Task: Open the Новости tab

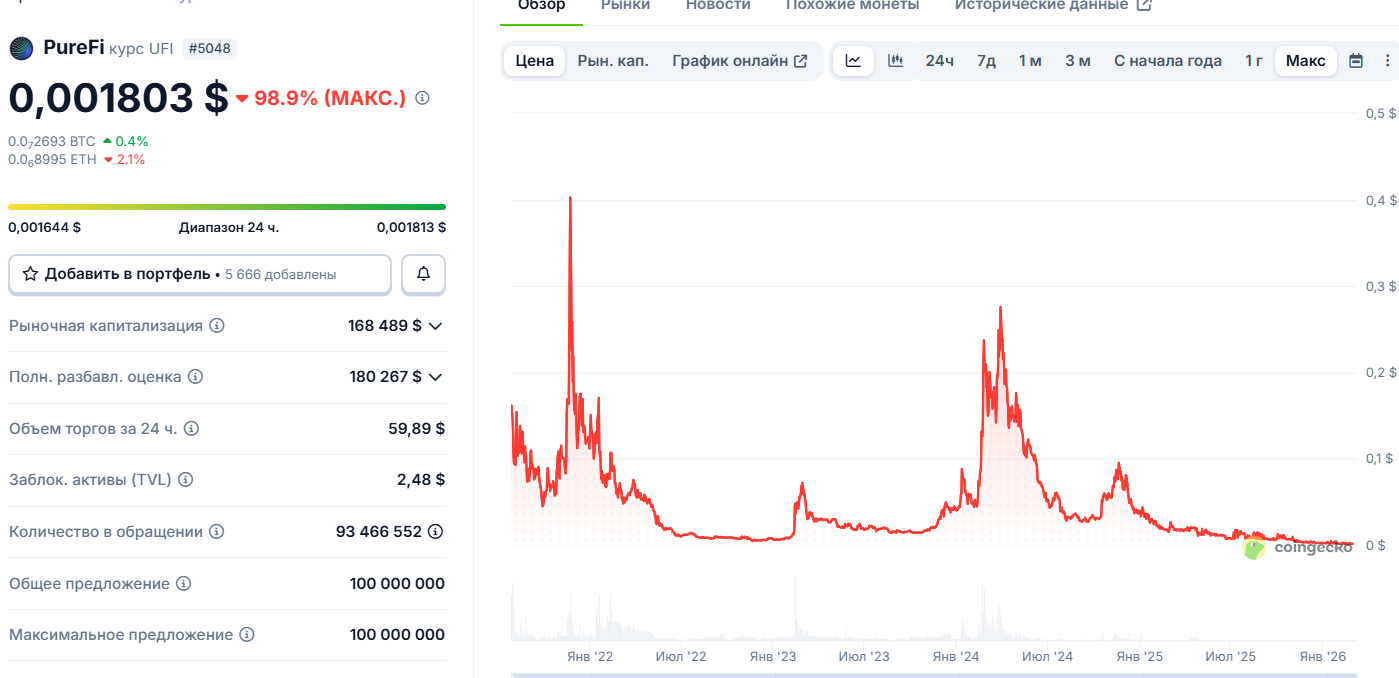Action: (x=718, y=6)
